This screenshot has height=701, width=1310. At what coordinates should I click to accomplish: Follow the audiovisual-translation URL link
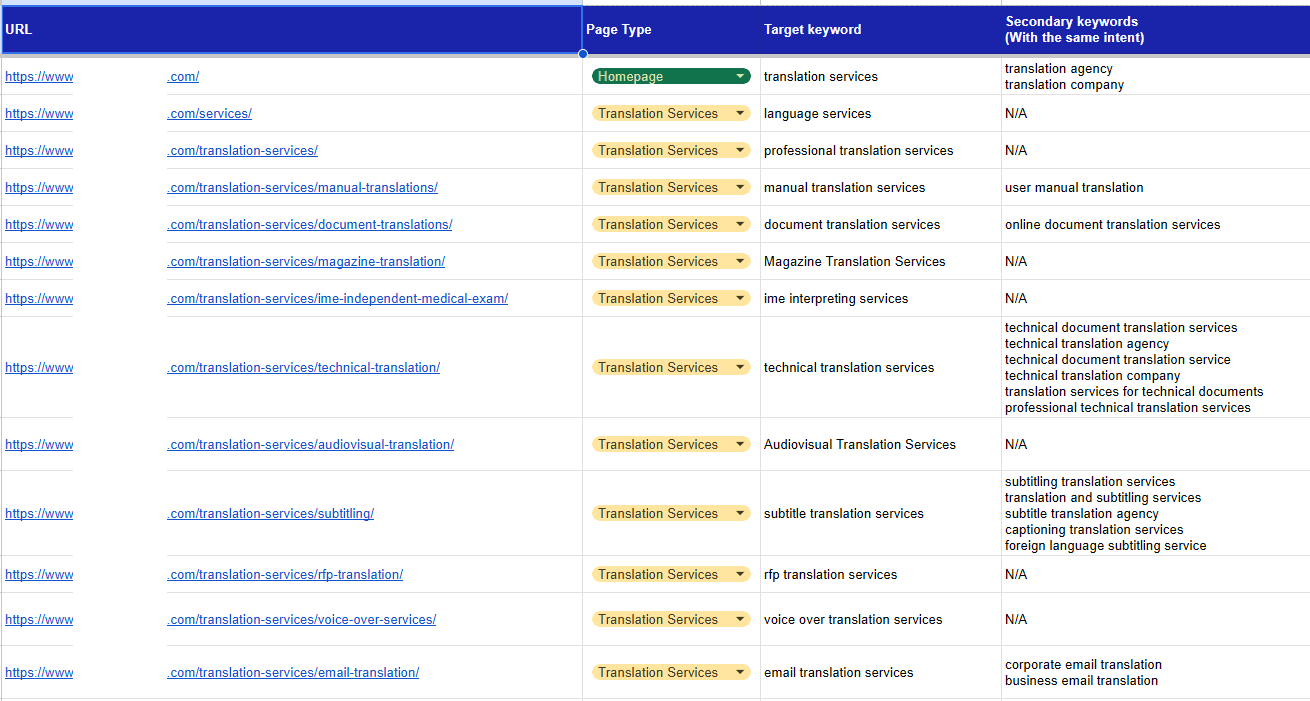[311, 444]
